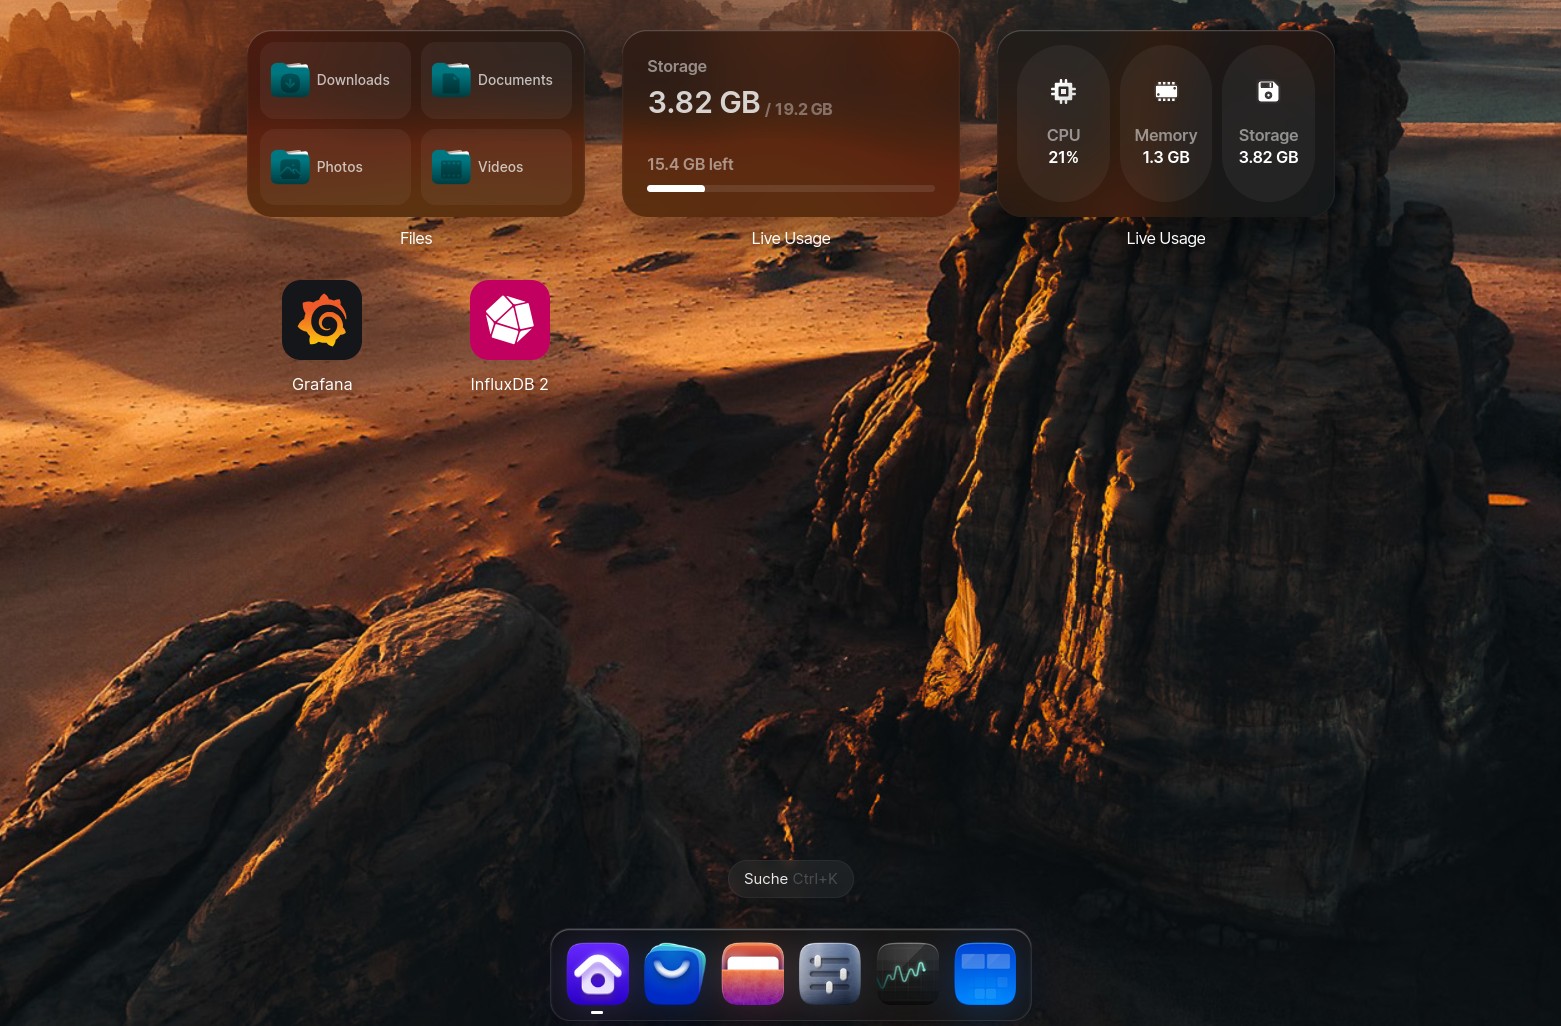This screenshot has width=1561, height=1026.
Task: Open the Documents folder
Action: click(496, 80)
